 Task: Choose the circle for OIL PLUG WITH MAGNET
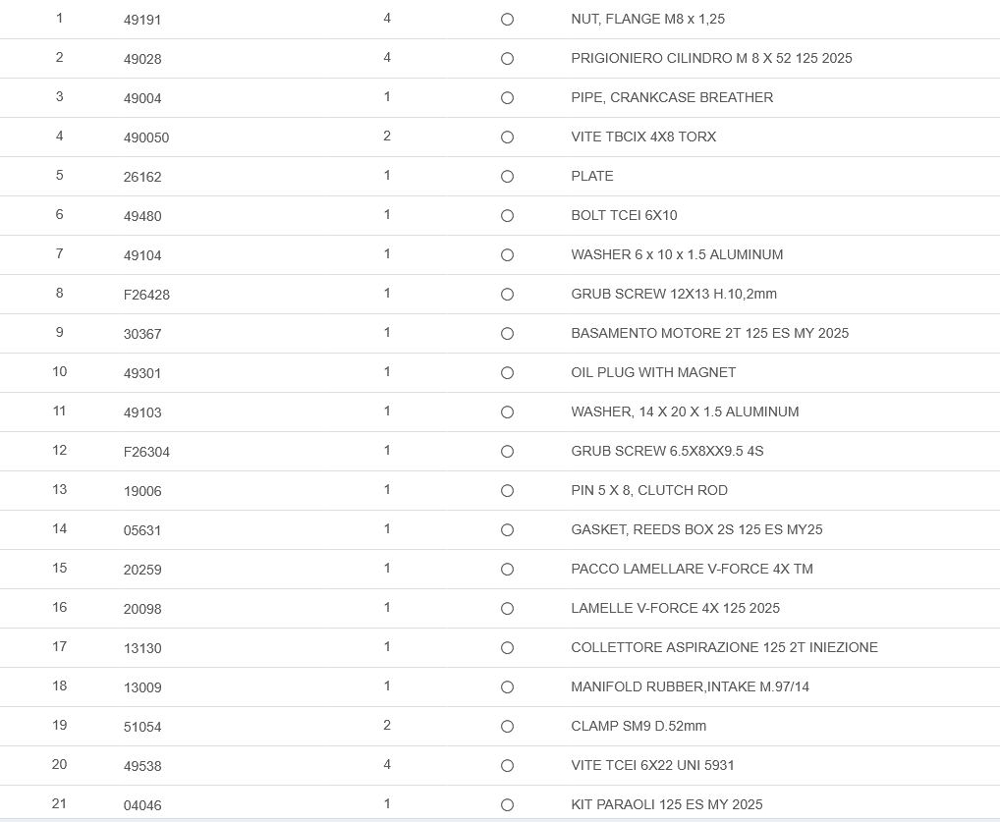point(507,373)
